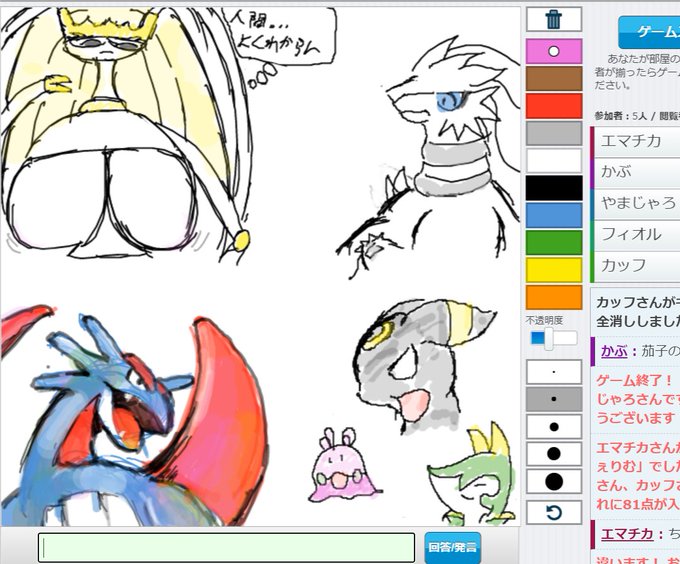Pick the pink color swatch
Viewport: 680px width, 564px height.
point(554,51)
